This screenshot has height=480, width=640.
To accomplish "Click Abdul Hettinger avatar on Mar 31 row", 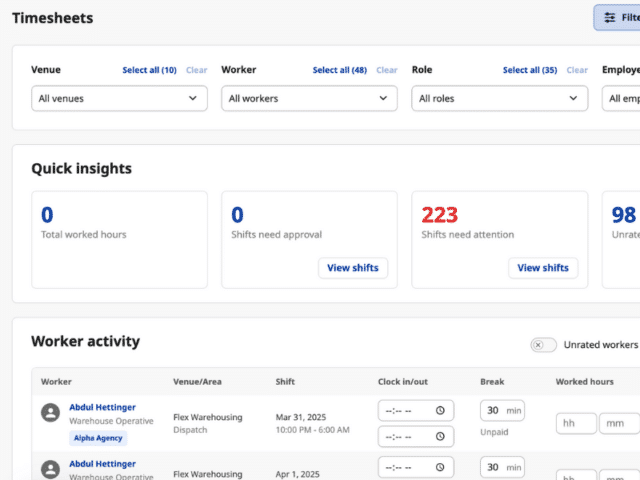I will coord(51,412).
